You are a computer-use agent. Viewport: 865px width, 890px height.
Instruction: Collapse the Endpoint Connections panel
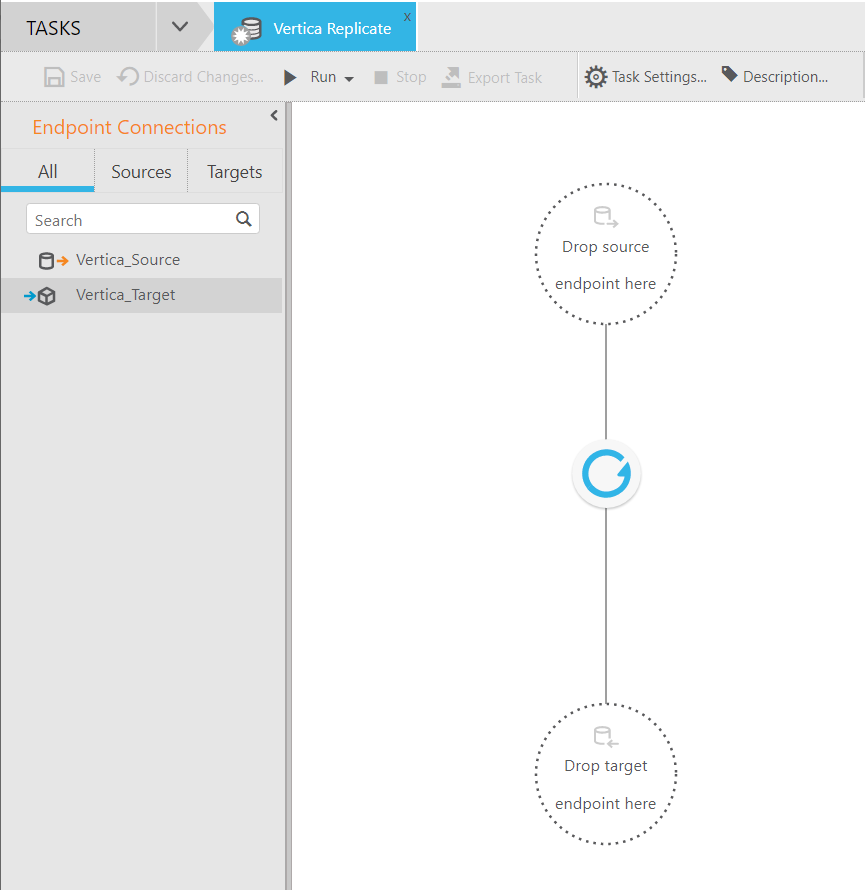tap(274, 115)
